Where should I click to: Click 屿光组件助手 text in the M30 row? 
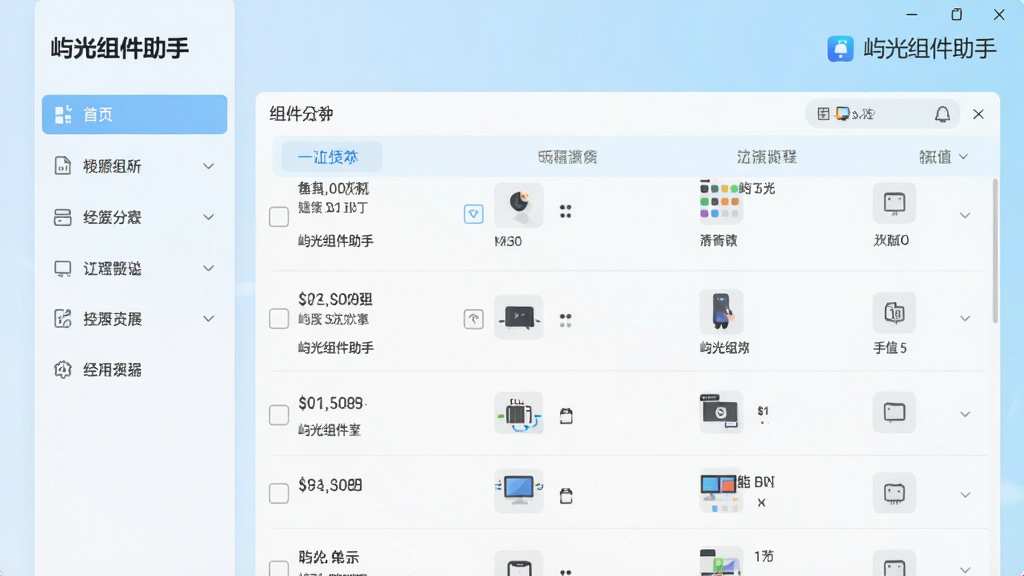tap(336, 241)
